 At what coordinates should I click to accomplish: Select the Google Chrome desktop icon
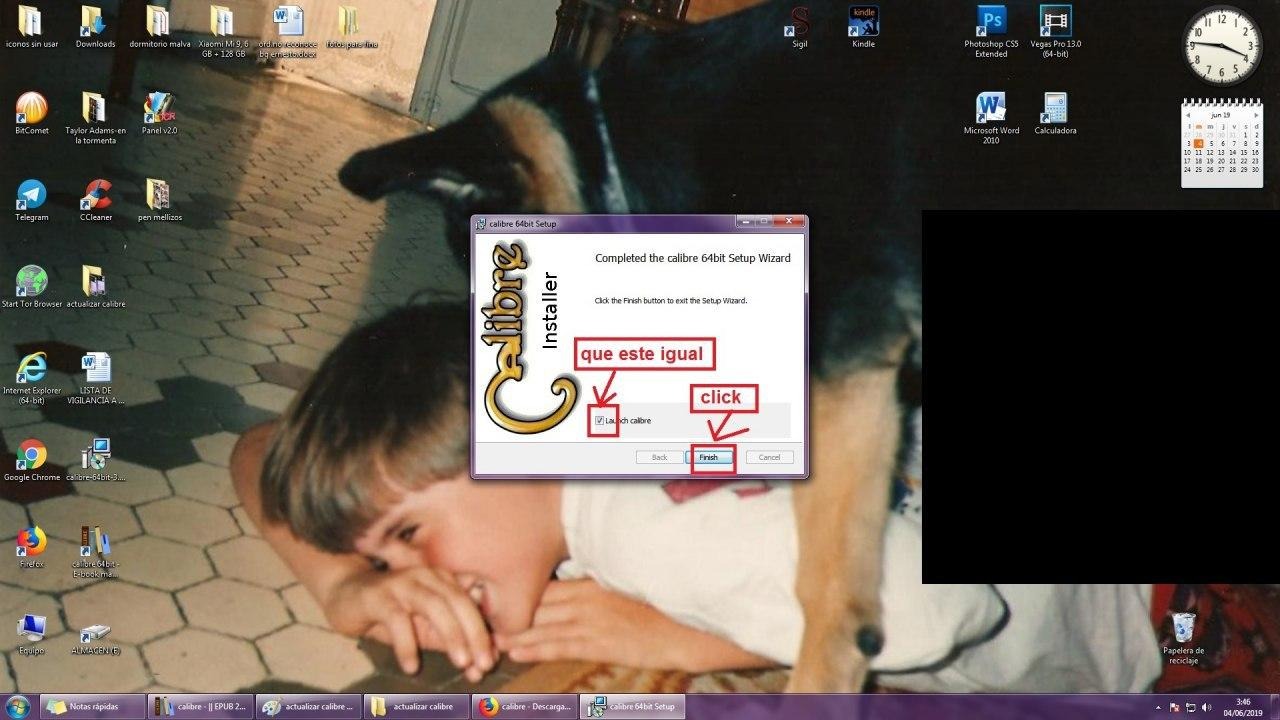(32, 460)
